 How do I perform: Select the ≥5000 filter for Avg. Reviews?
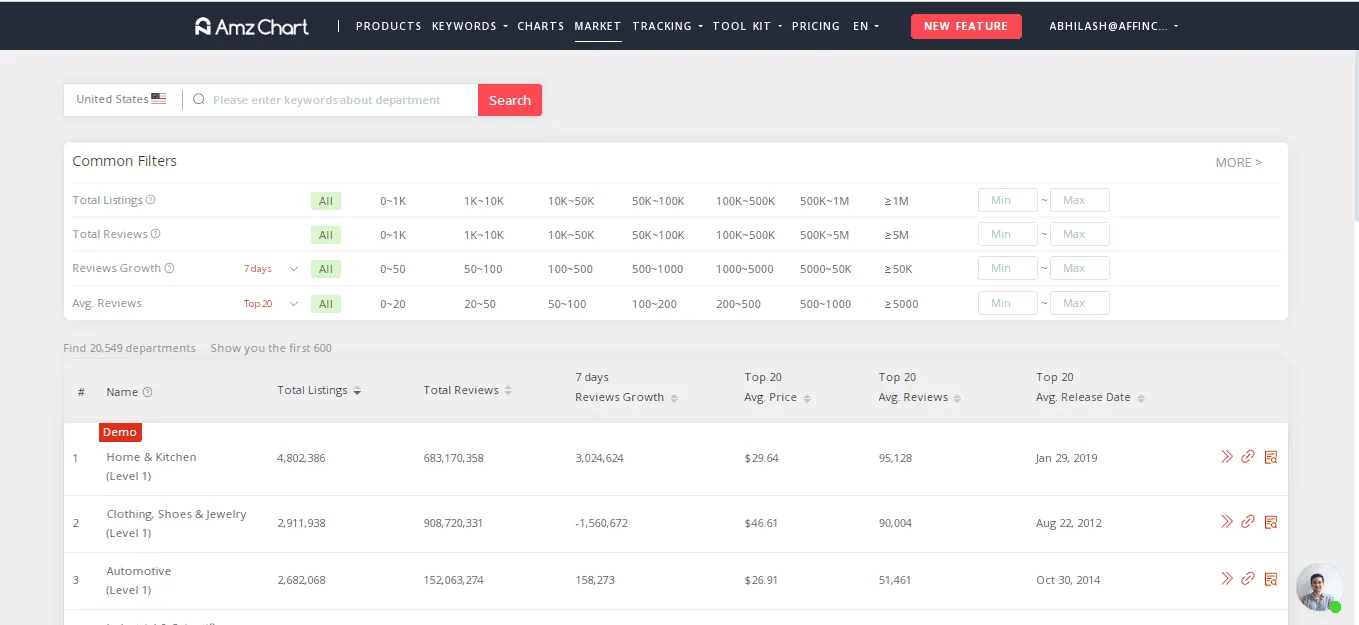[900, 303]
